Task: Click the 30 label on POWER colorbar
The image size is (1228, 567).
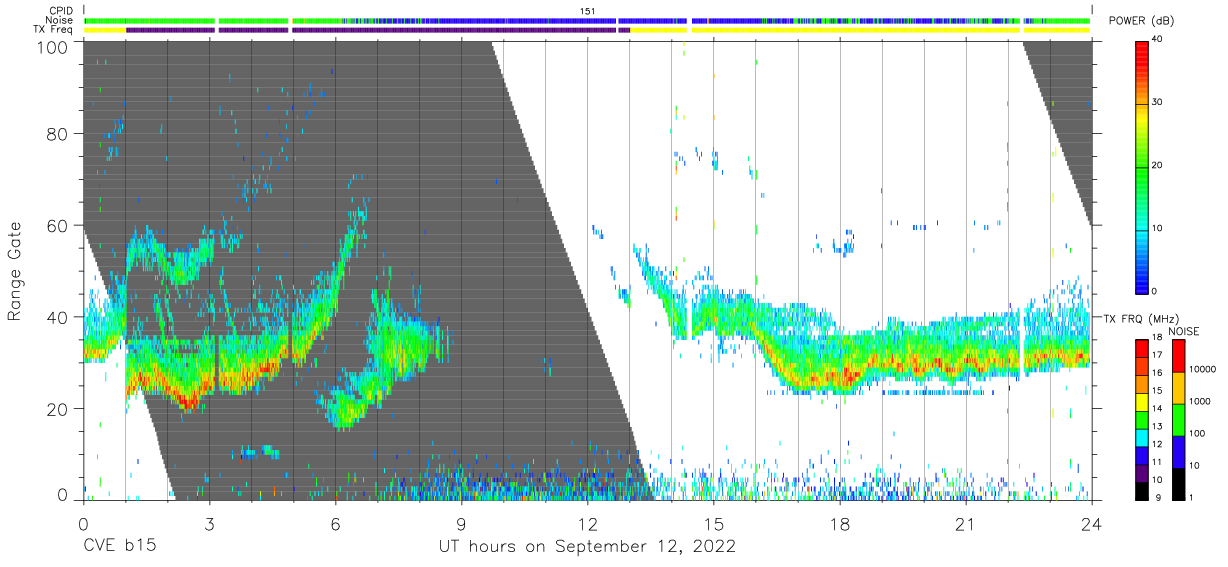Action: [1158, 103]
